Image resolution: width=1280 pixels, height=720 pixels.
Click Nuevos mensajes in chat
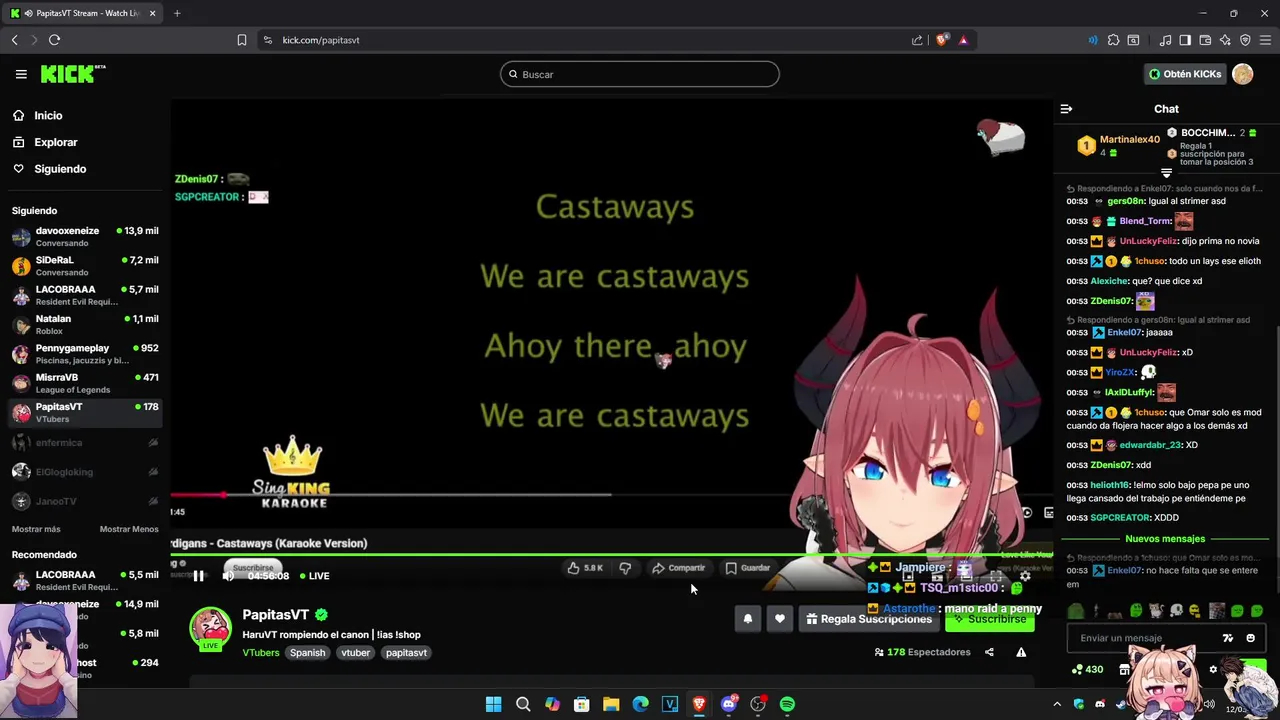1165,539
